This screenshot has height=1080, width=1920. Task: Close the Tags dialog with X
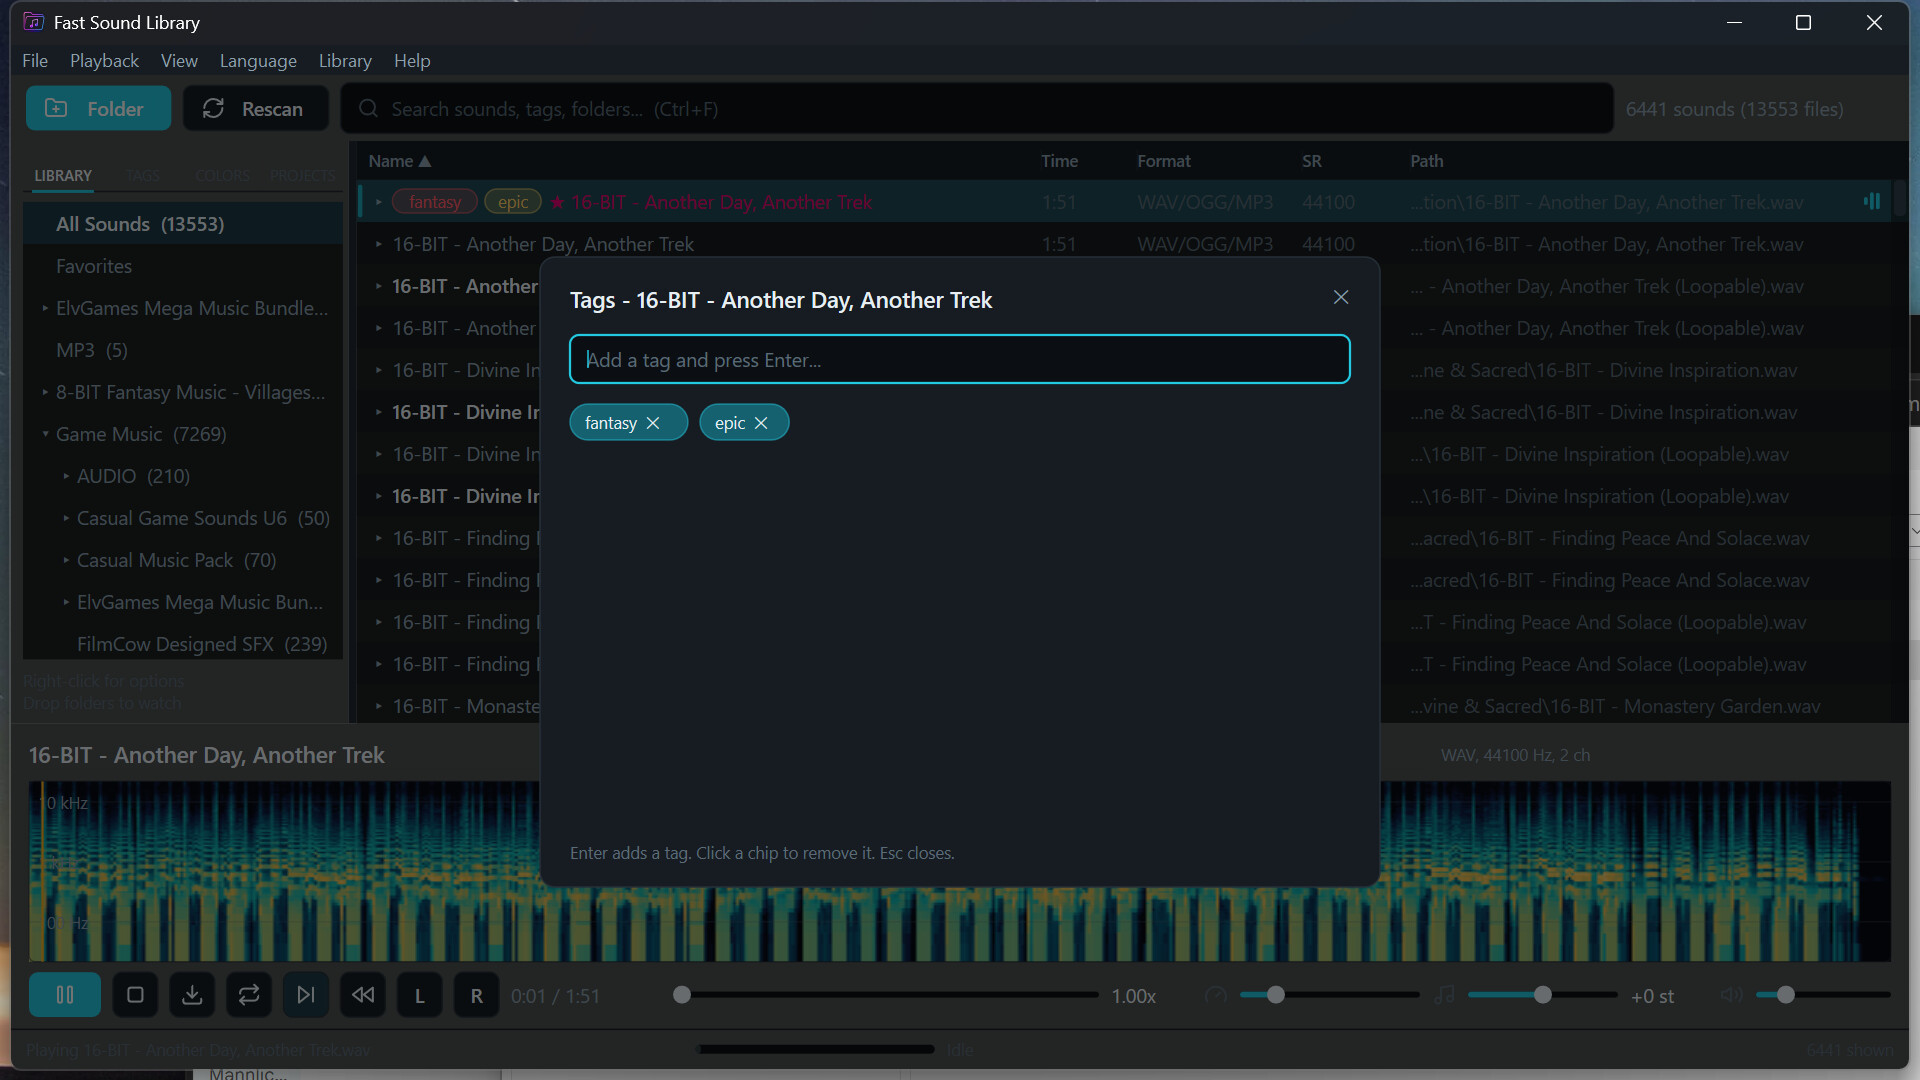[x=1341, y=297]
